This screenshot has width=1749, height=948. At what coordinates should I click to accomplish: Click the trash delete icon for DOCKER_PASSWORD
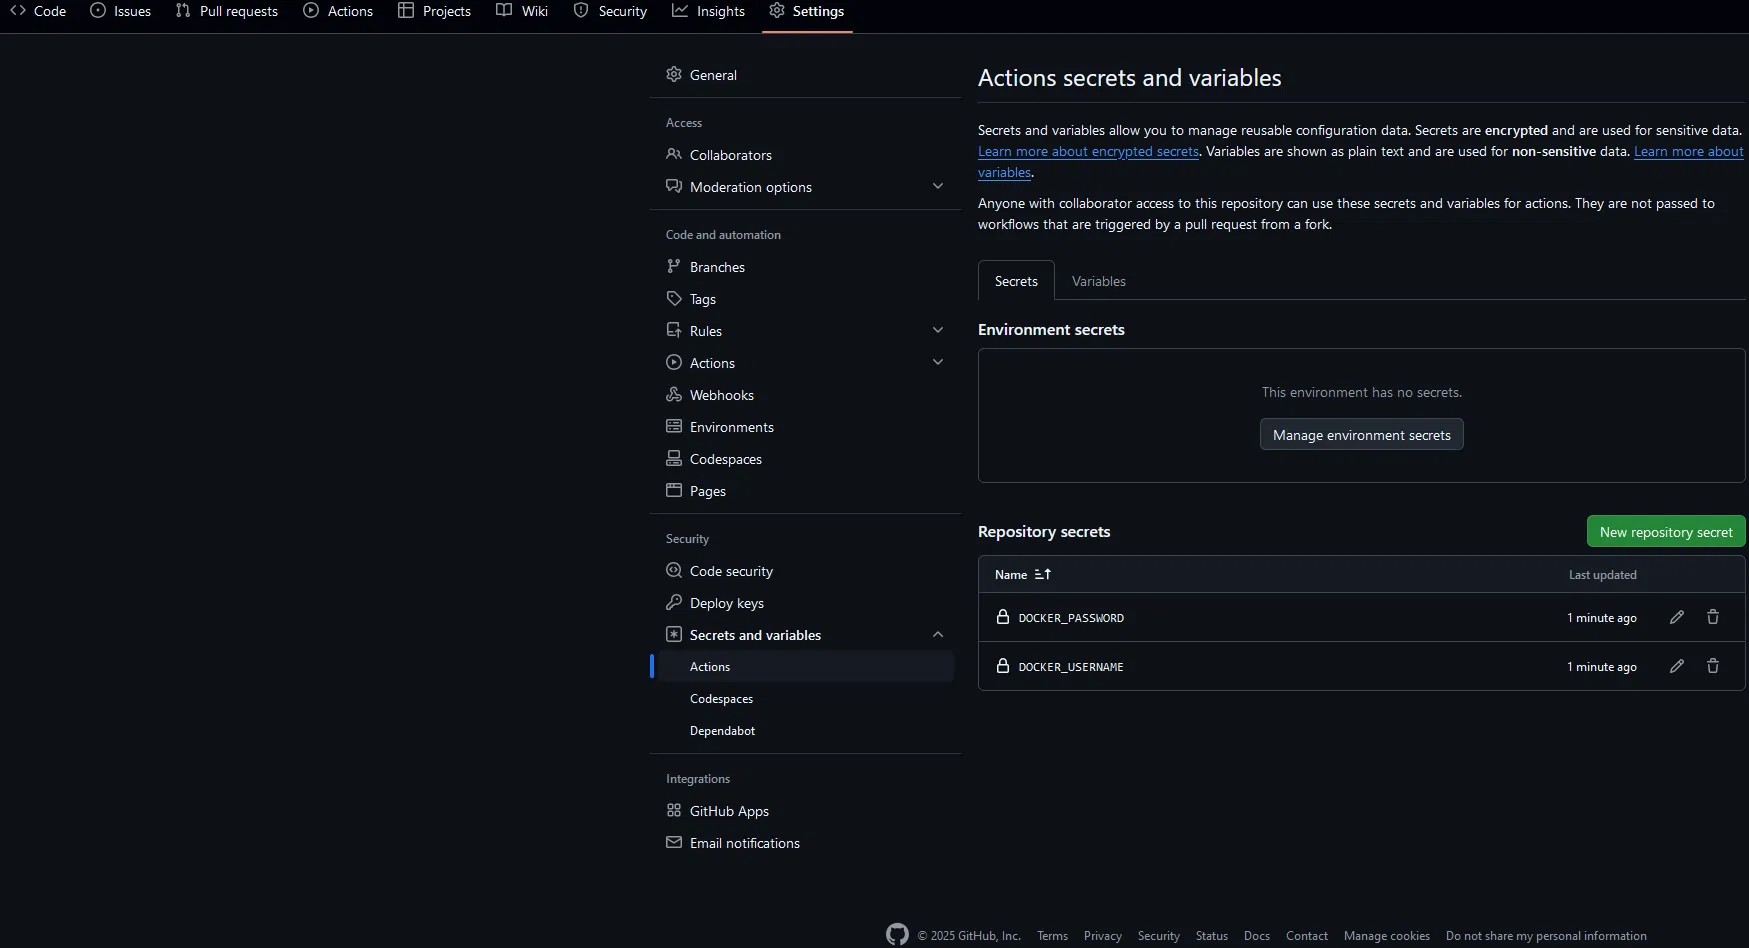[x=1713, y=617]
